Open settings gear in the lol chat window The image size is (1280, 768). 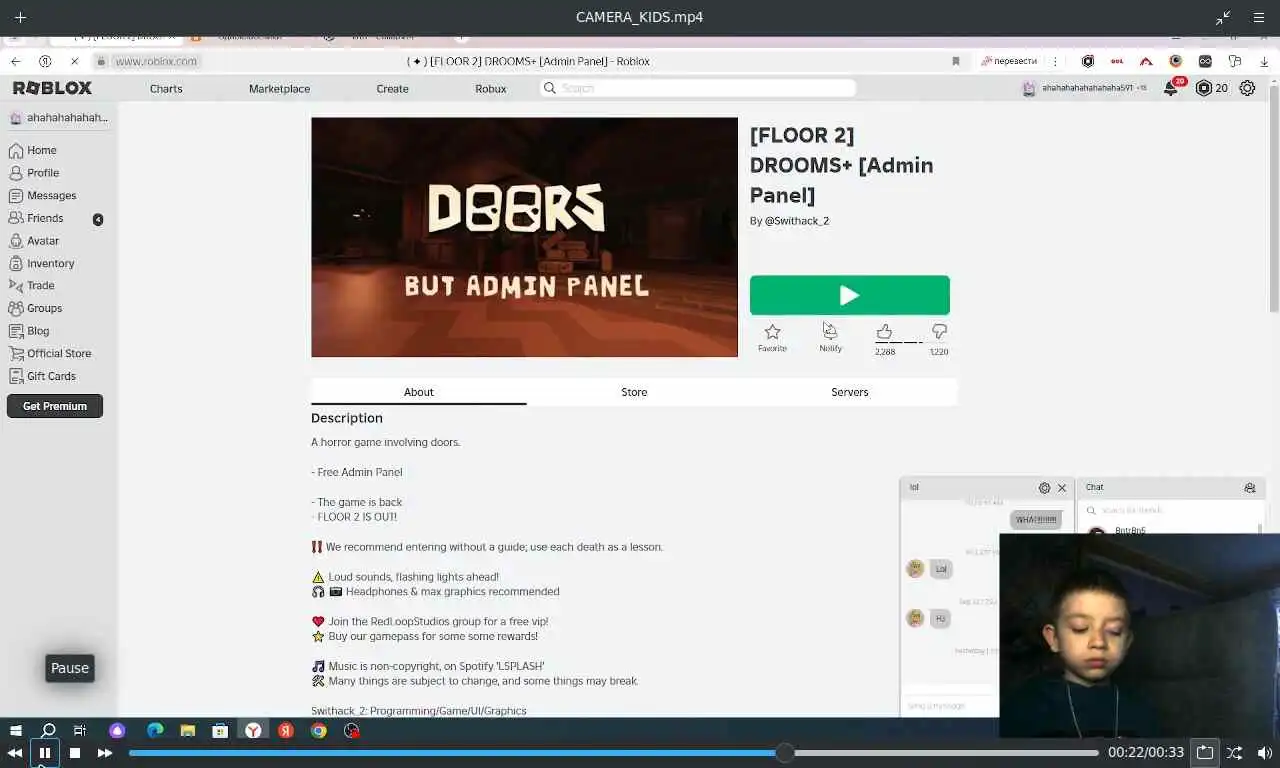tap(1044, 488)
